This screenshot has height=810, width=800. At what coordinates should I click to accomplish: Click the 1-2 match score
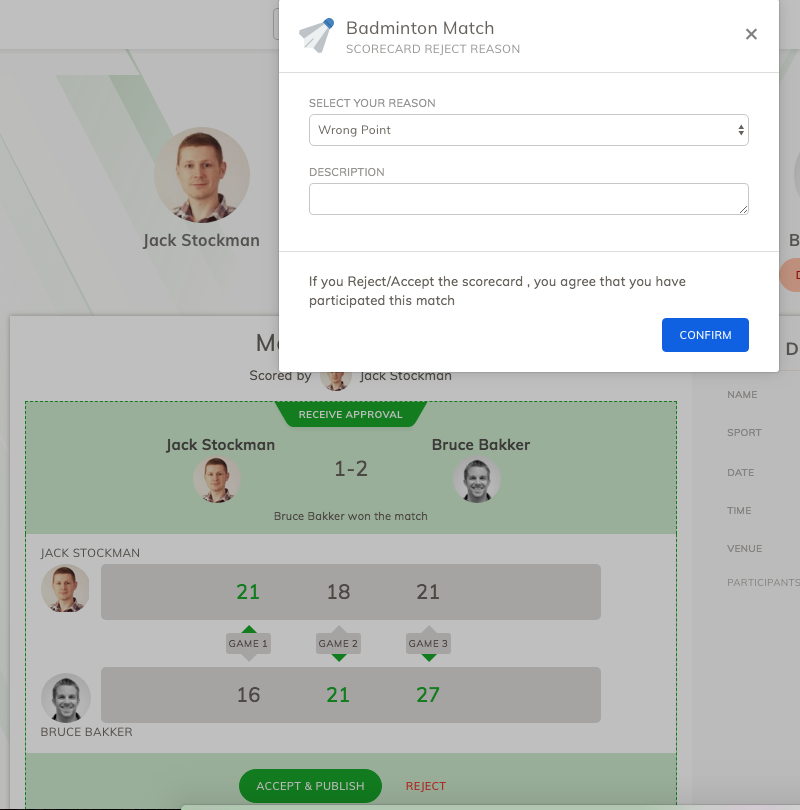point(351,469)
